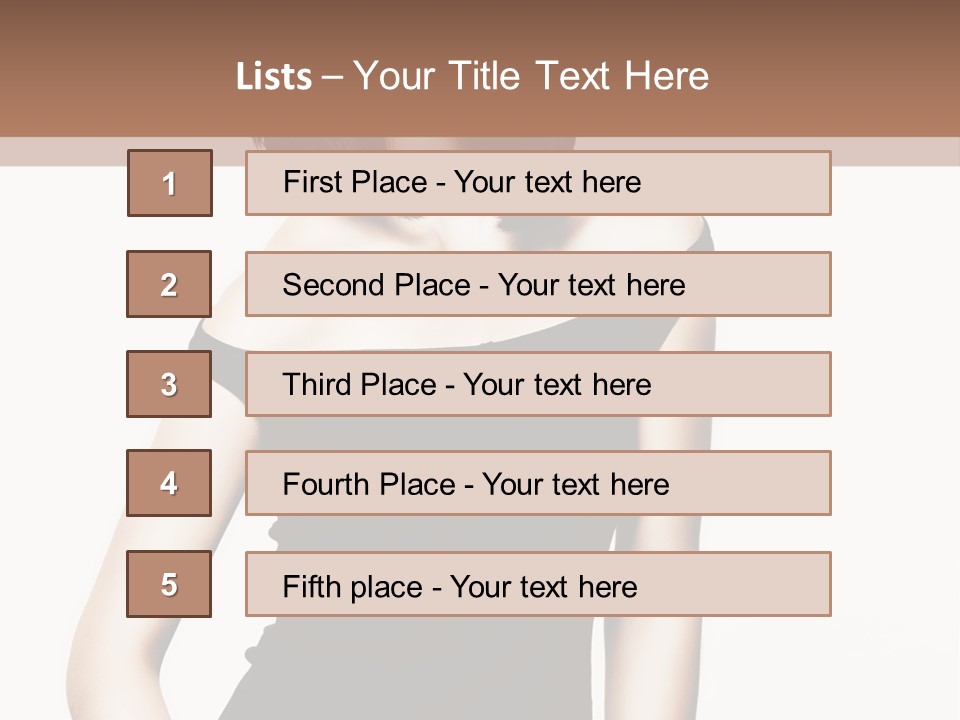Click the number 3 box
The image size is (960, 720).
click(169, 384)
